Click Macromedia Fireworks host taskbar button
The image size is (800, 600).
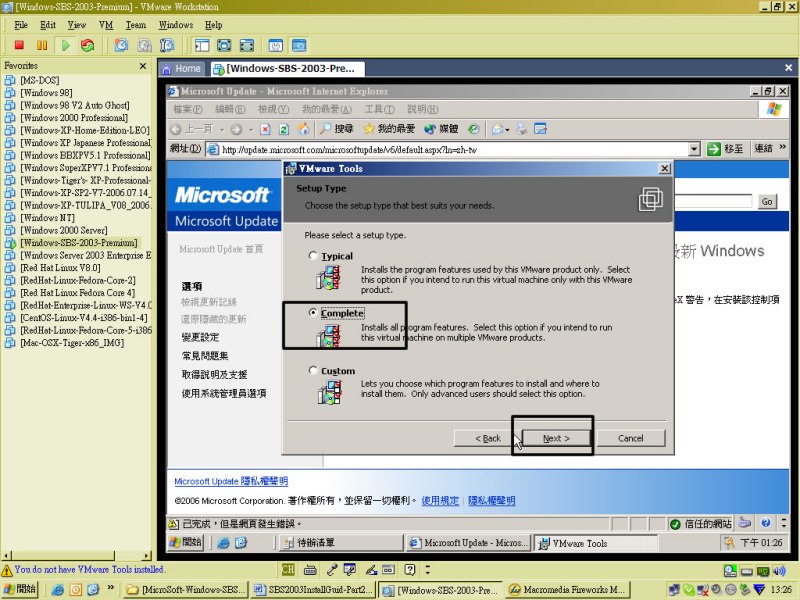[x=567, y=590]
